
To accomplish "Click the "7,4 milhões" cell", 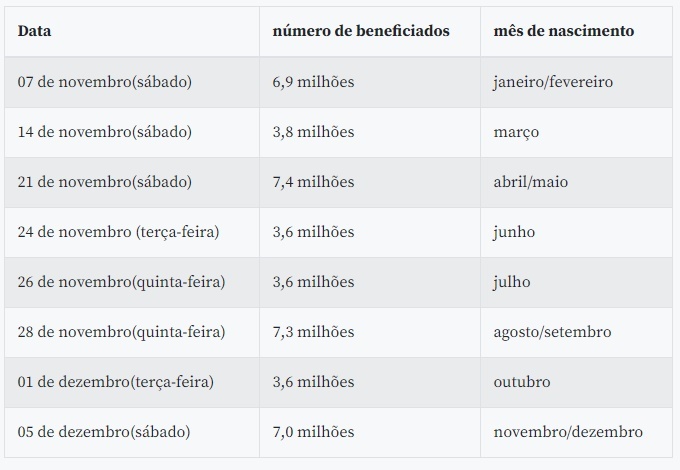I will [313, 182].
